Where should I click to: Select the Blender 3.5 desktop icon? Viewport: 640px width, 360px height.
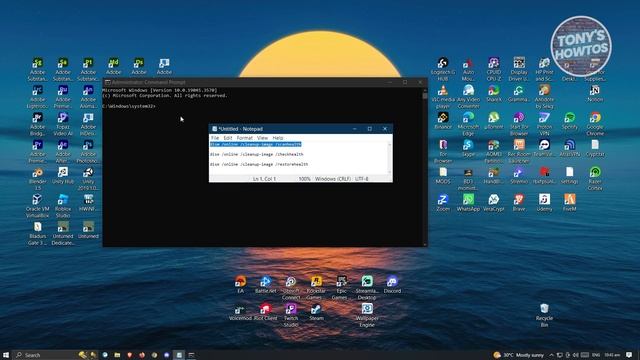point(38,179)
